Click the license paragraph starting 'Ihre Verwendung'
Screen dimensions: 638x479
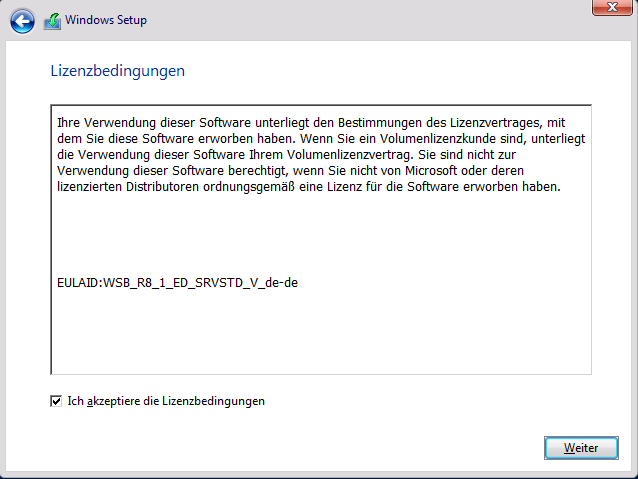pos(321,155)
